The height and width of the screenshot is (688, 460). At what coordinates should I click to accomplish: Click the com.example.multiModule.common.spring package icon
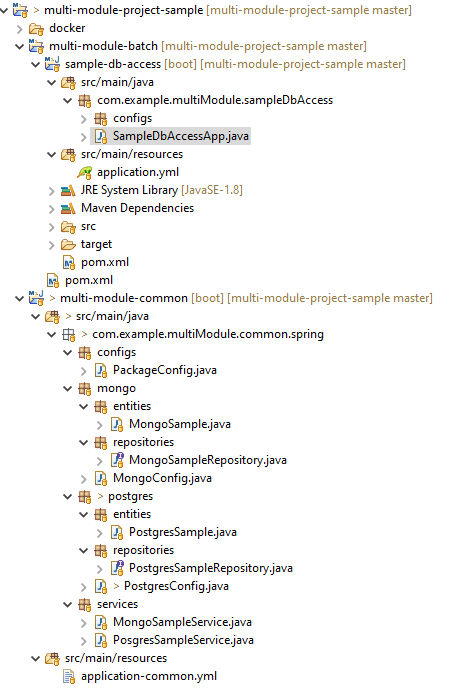[68, 335]
